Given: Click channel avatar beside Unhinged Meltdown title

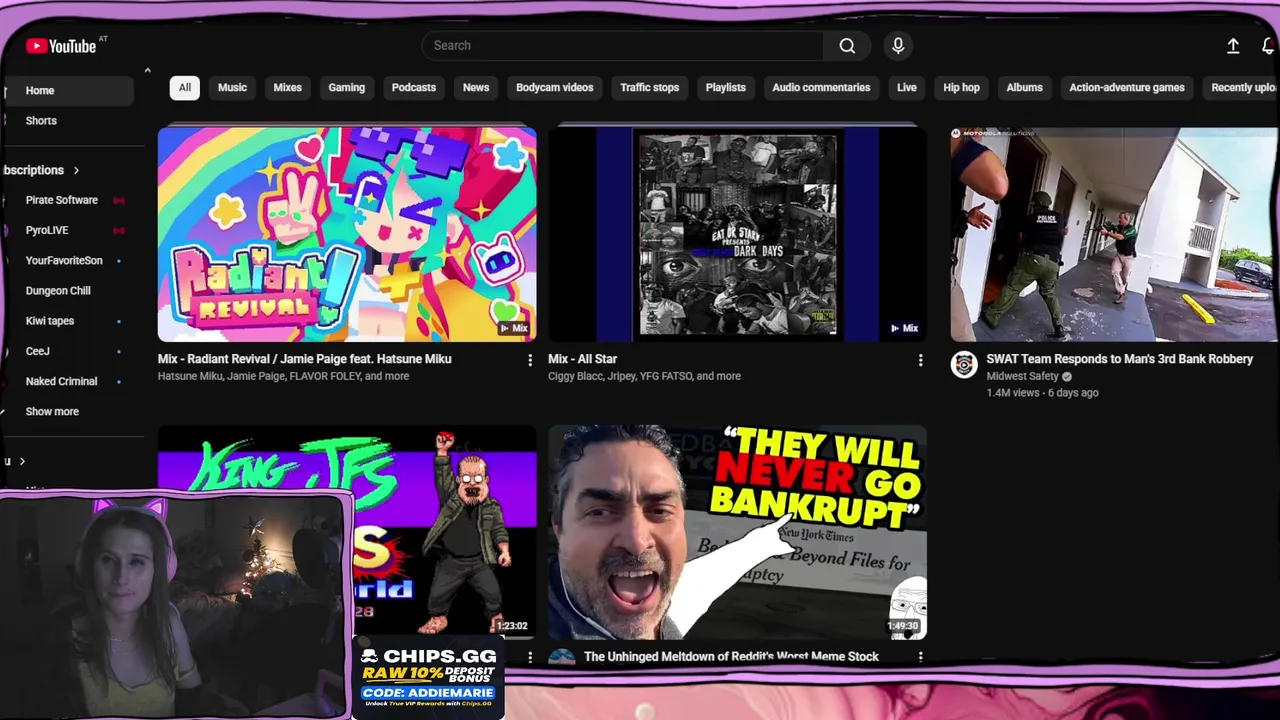Looking at the screenshot, I should [562, 657].
